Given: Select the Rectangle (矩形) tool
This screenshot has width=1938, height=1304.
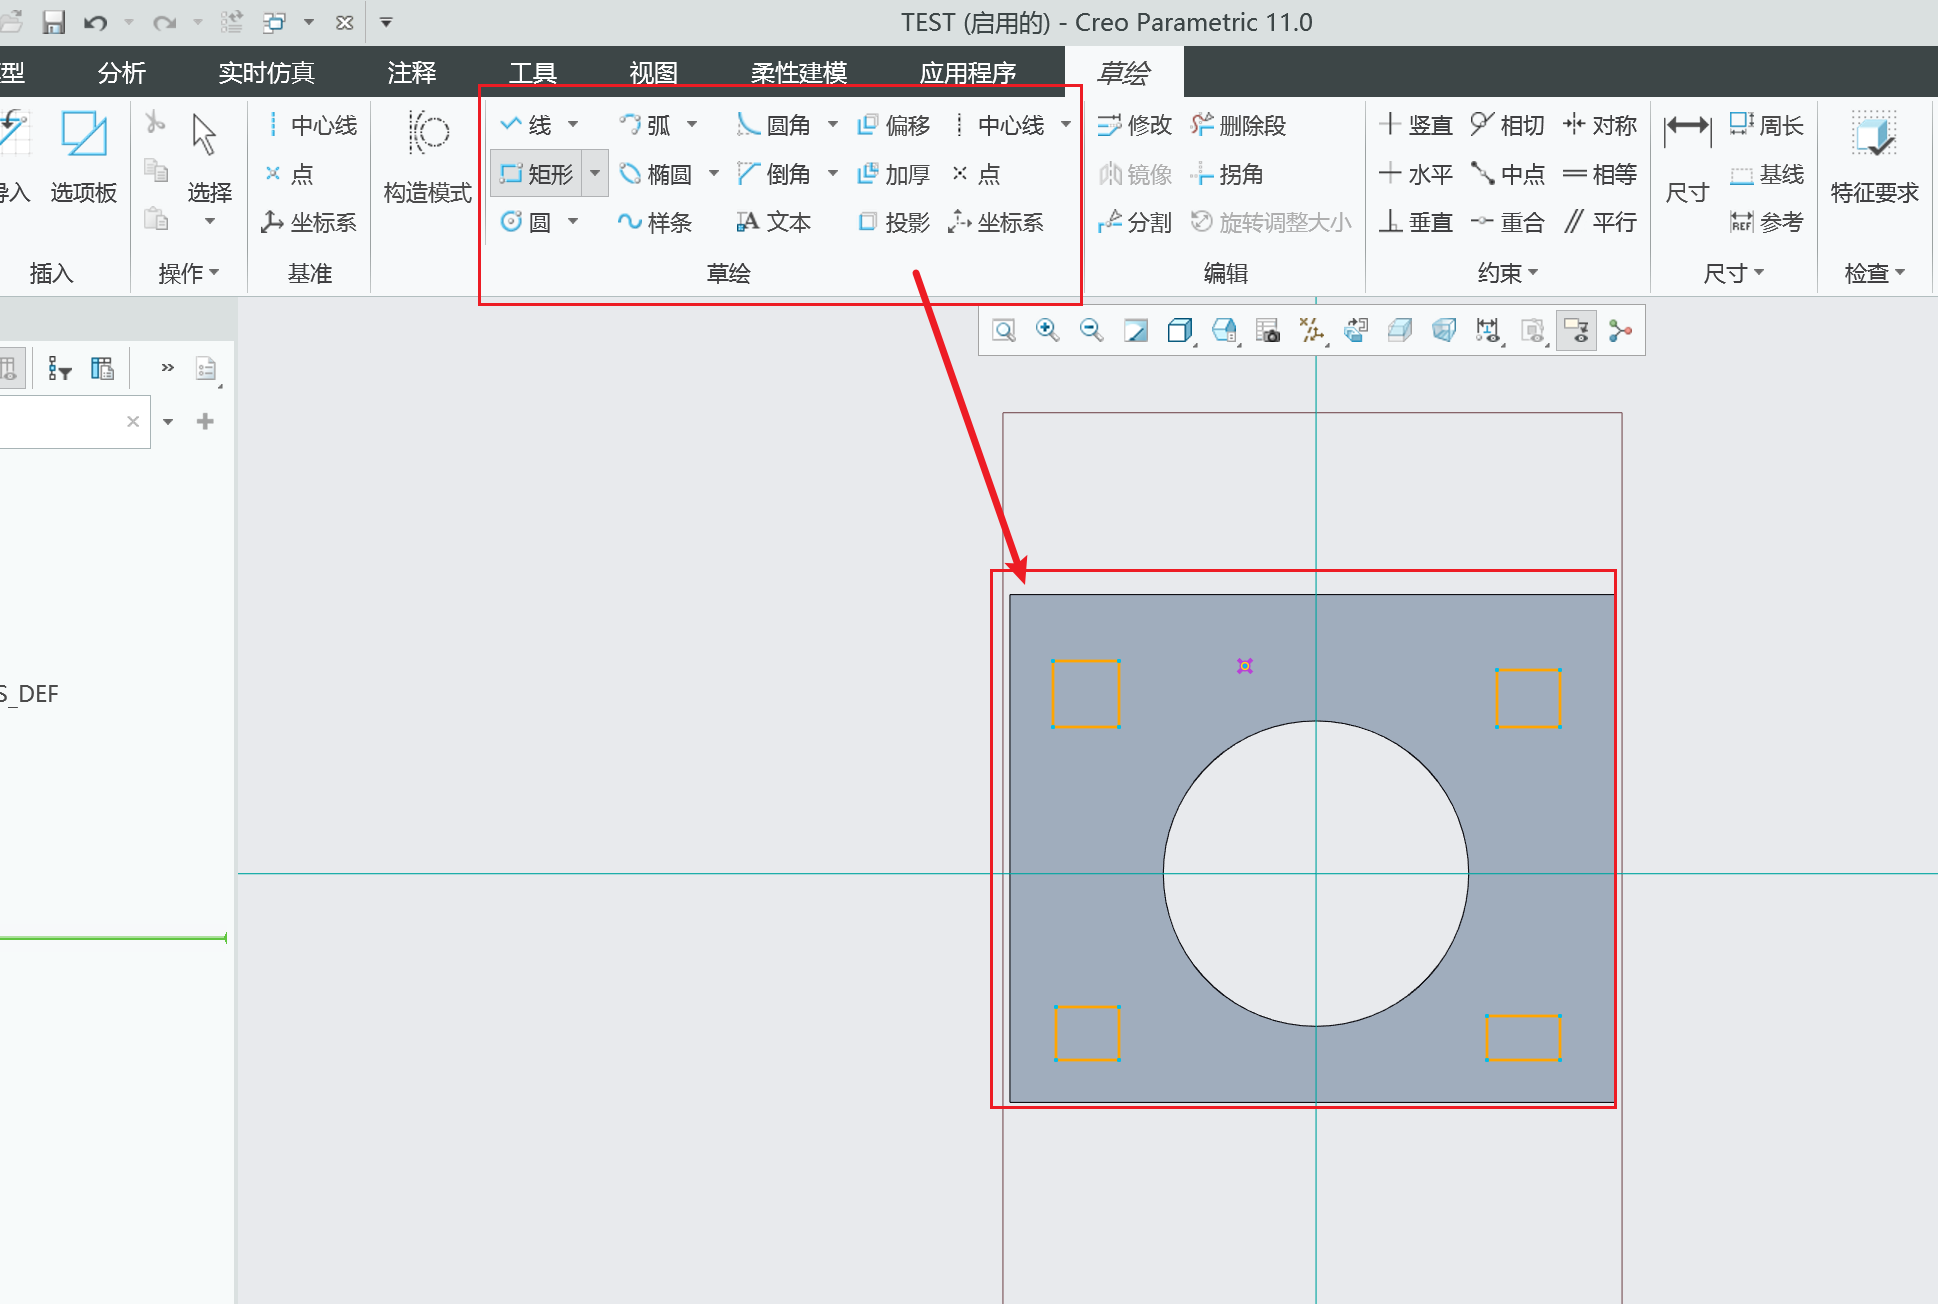Looking at the screenshot, I should pos(537,174).
